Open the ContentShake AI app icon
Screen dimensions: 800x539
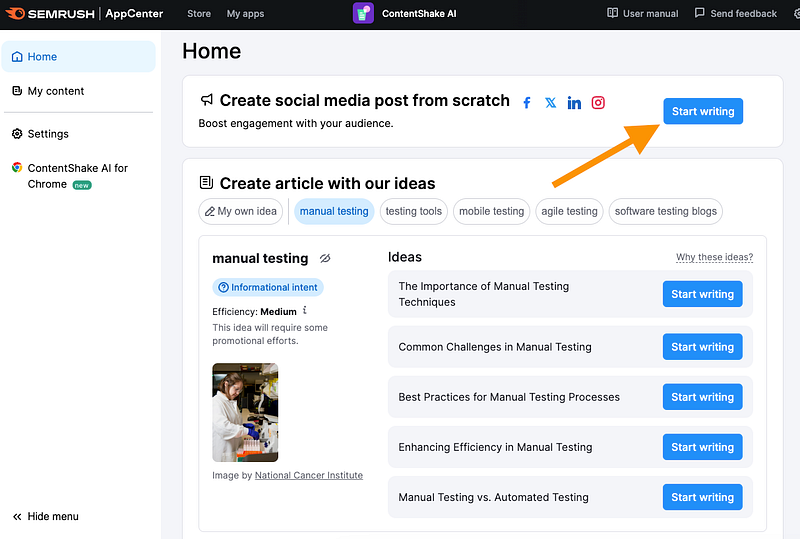363,13
